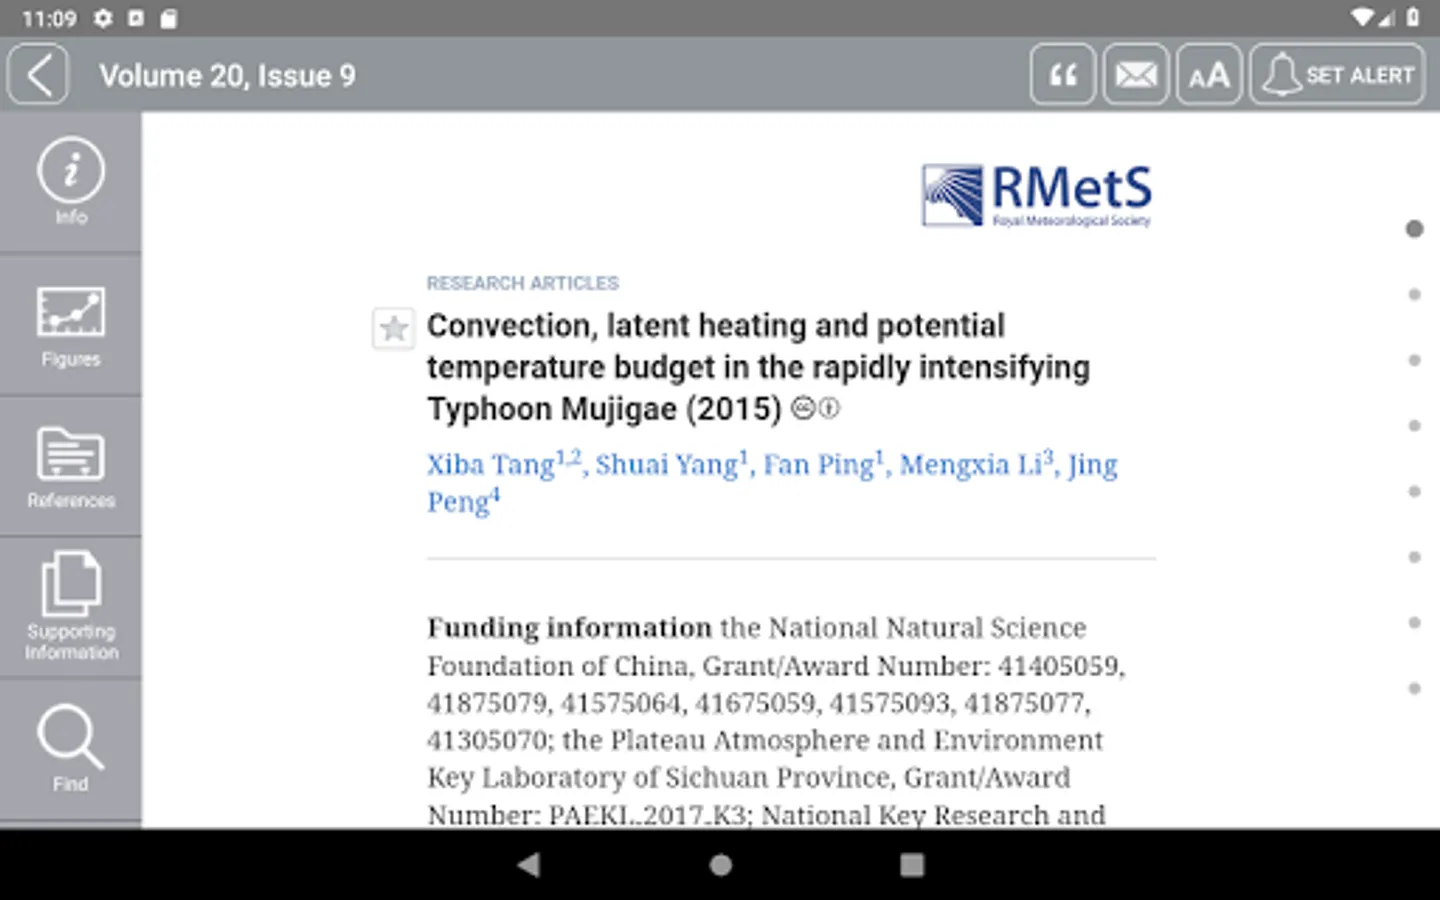Adjust text size with AA button

tap(1209, 75)
